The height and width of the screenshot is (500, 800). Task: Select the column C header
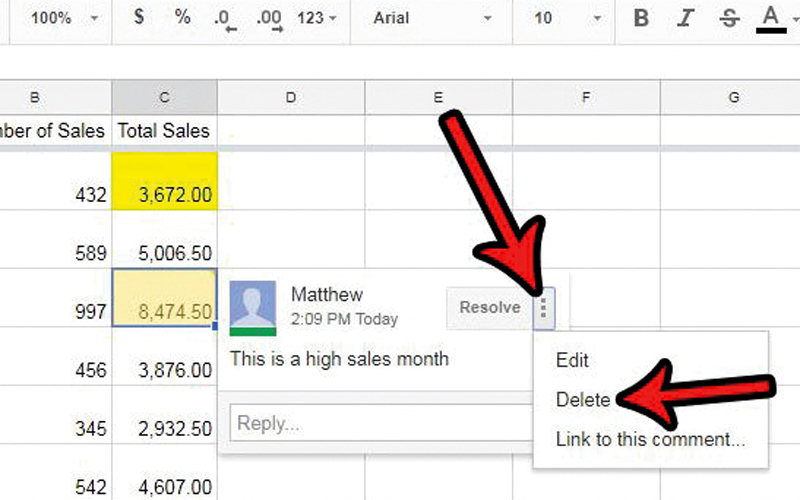click(164, 97)
